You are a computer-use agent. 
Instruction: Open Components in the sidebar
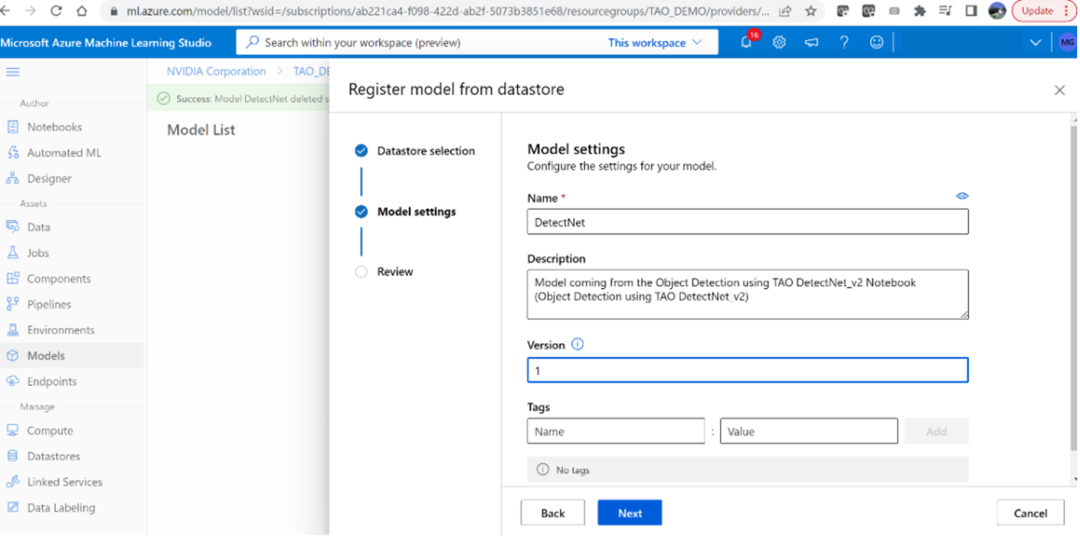(x=59, y=278)
